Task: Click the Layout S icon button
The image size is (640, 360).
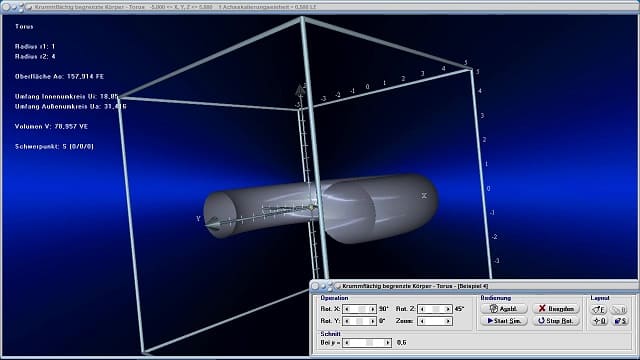Action: coord(620,321)
